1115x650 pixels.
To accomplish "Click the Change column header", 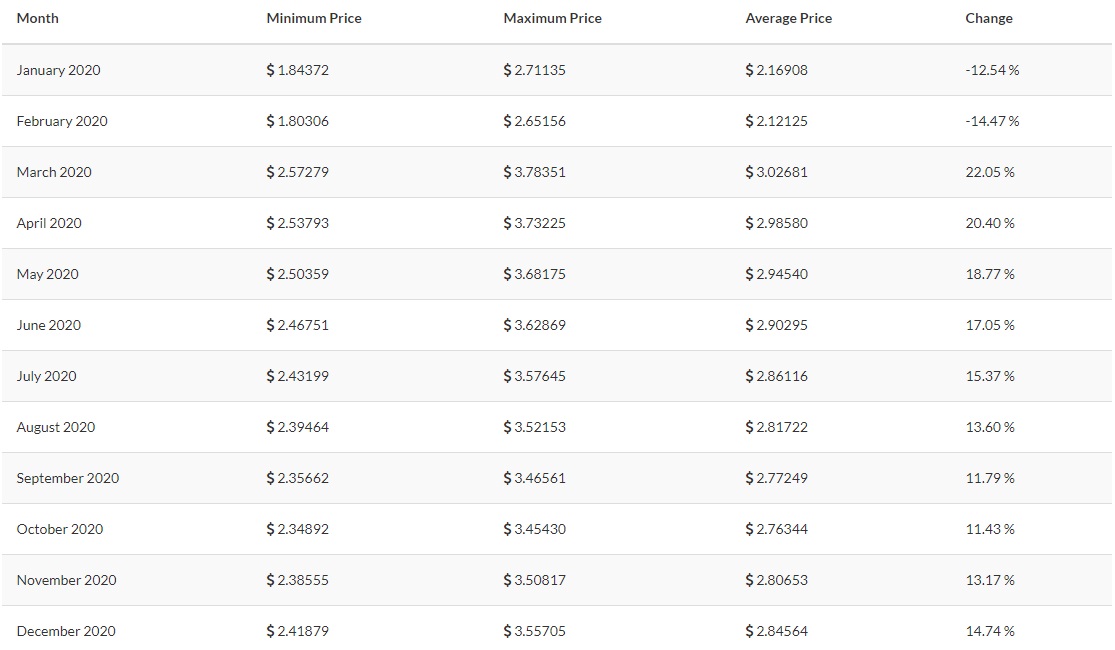I will [988, 18].
